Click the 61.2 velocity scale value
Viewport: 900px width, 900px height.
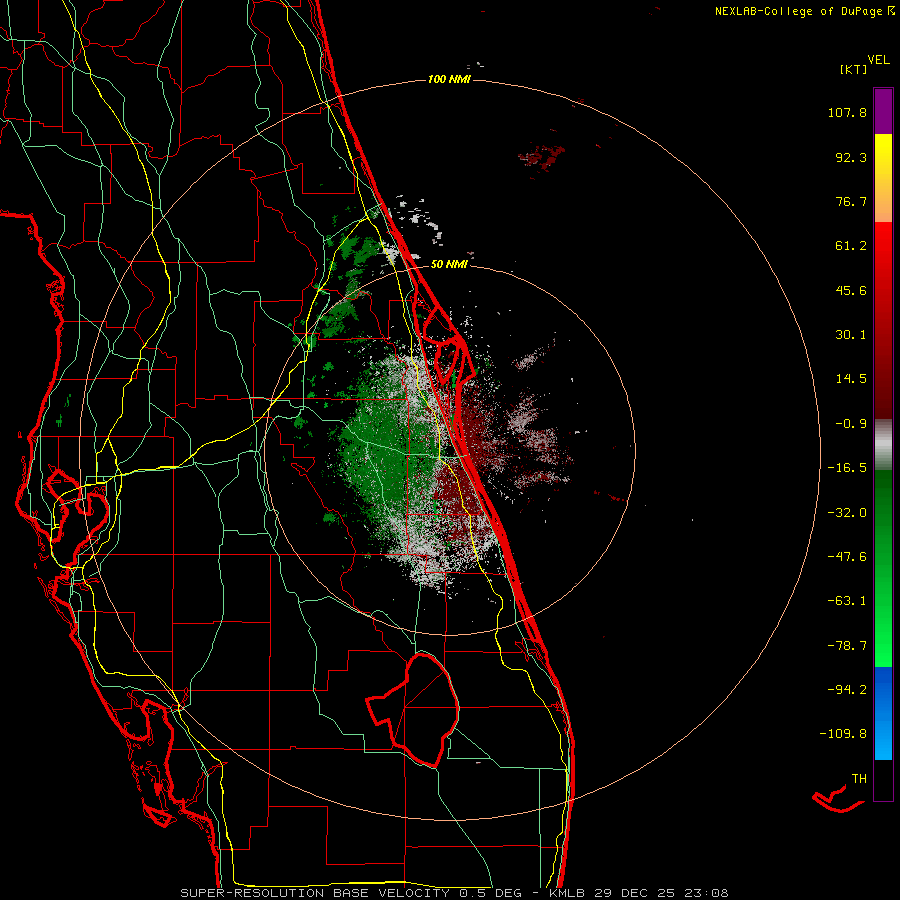coord(851,246)
